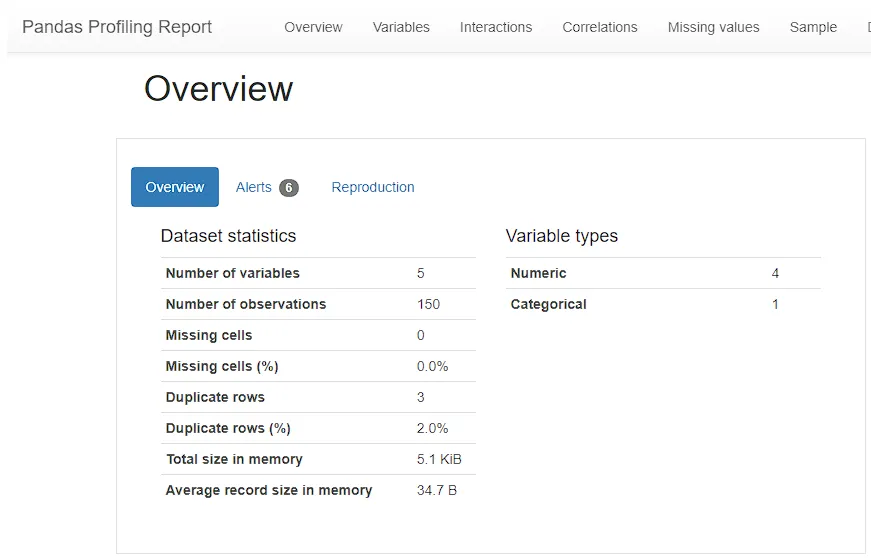Go to the Sample section
871x558 pixels.
click(813, 27)
